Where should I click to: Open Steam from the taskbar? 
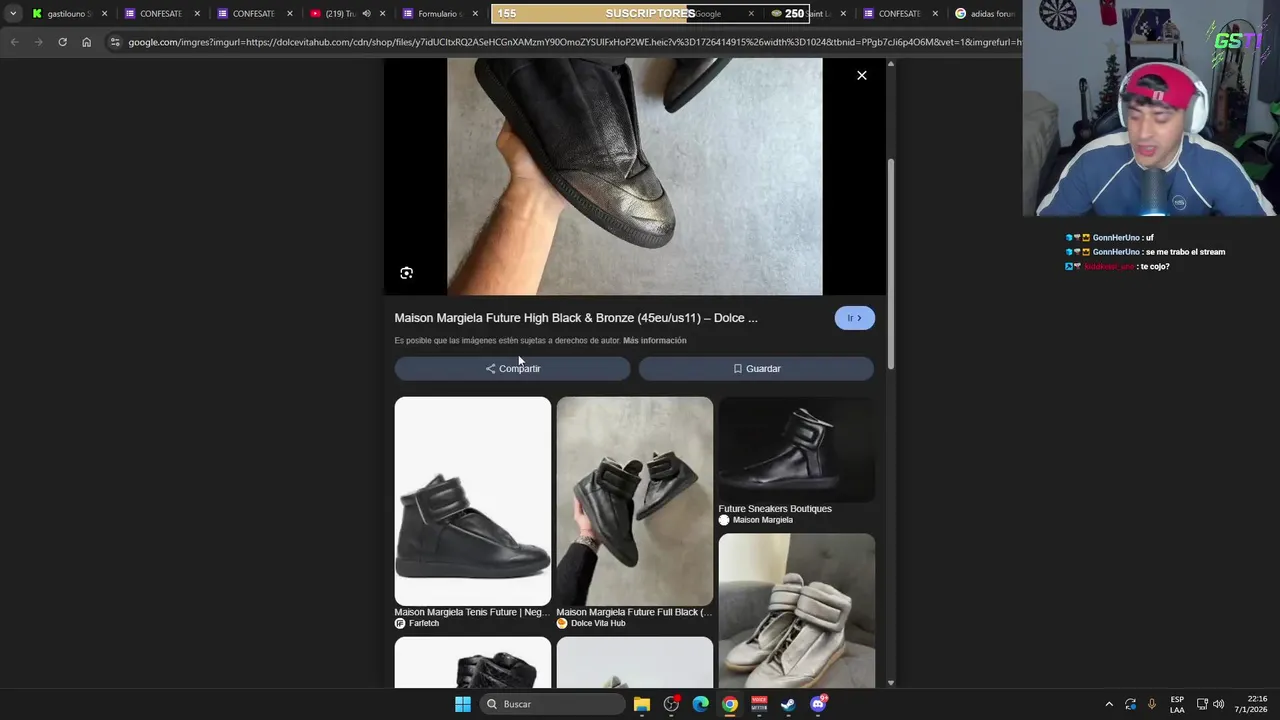click(x=788, y=704)
